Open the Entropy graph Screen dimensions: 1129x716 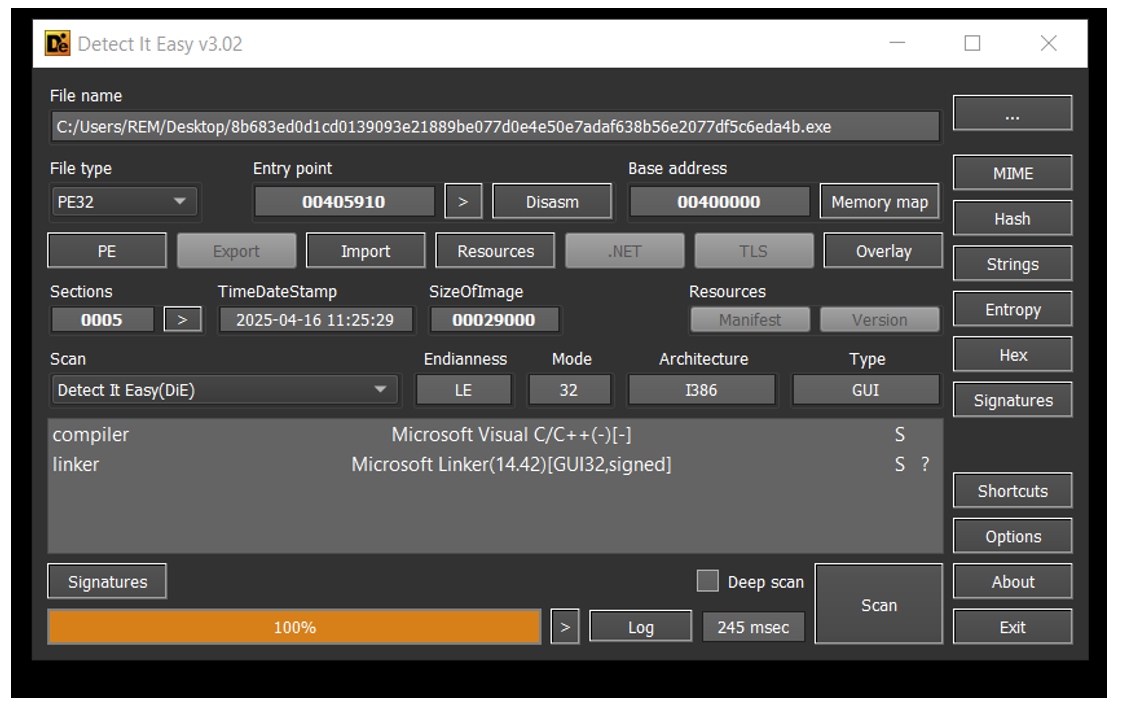pos(1012,310)
